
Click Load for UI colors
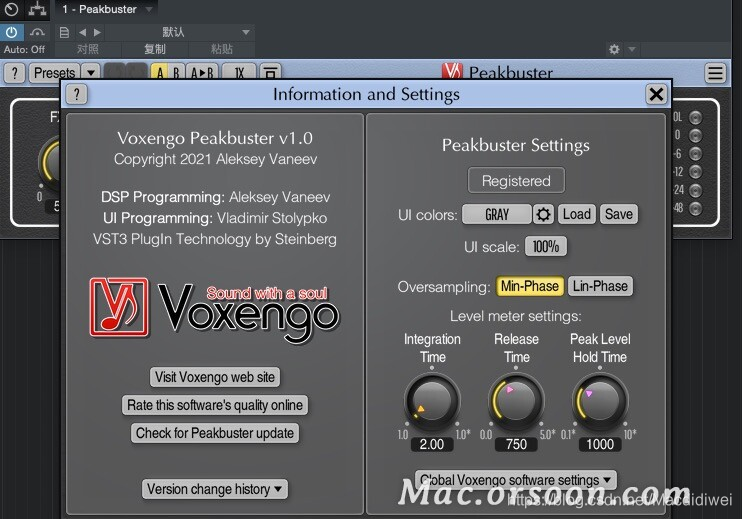[x=576, y=214]
